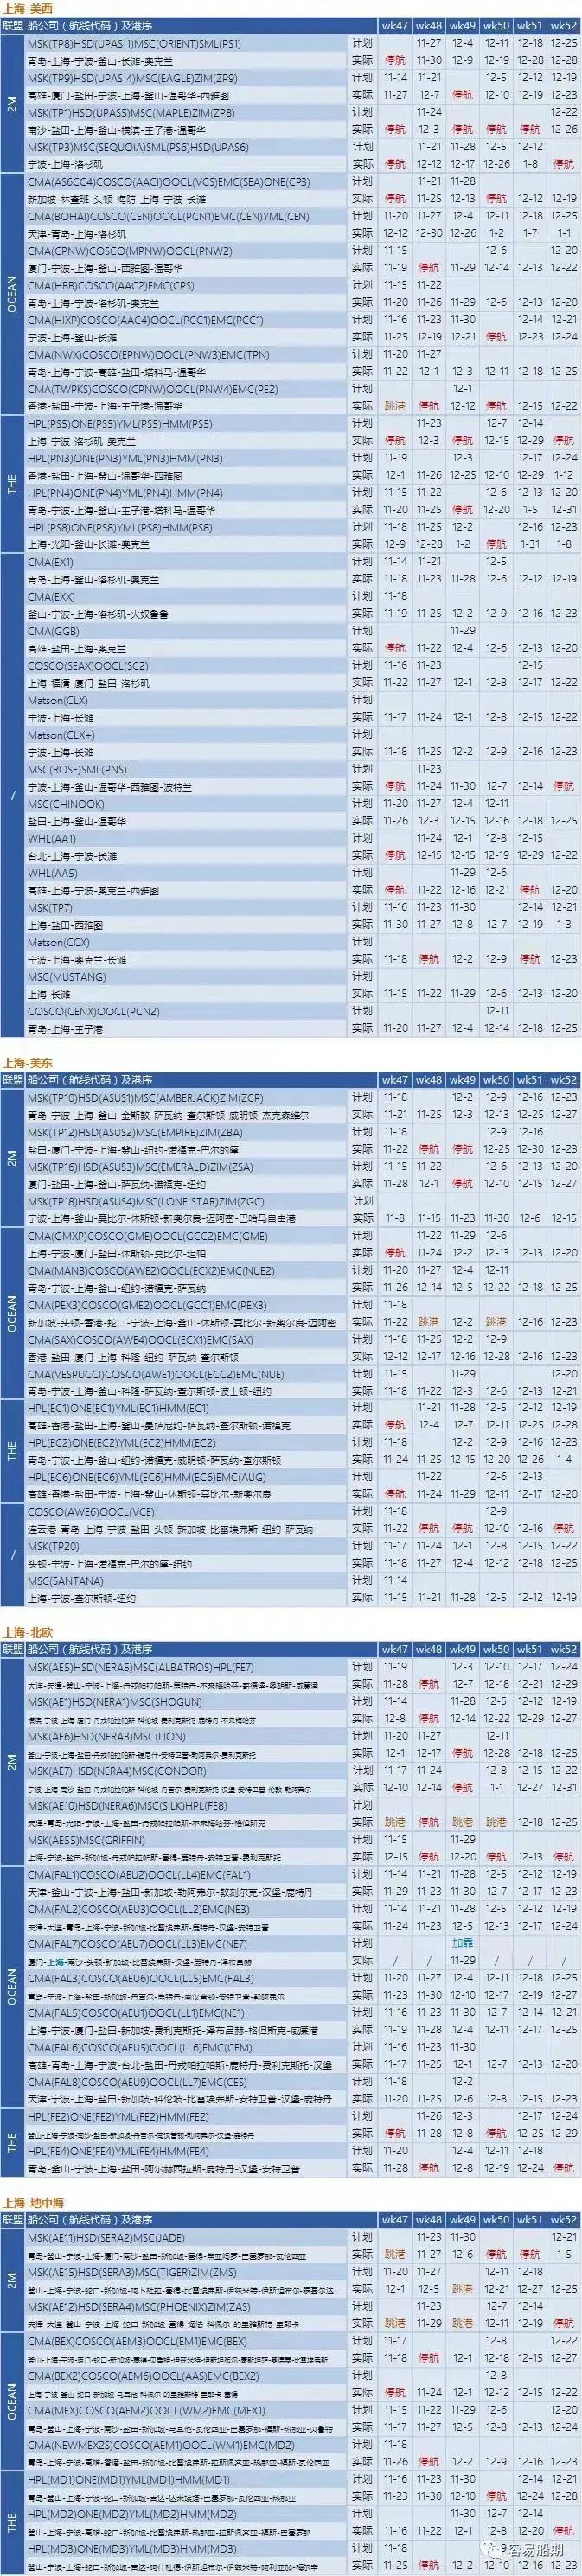The height and width of the screenshot is (2576, 582).
Task: Select wk50 header in 上海-北欧 table
Action: [x=496, y=1649]
